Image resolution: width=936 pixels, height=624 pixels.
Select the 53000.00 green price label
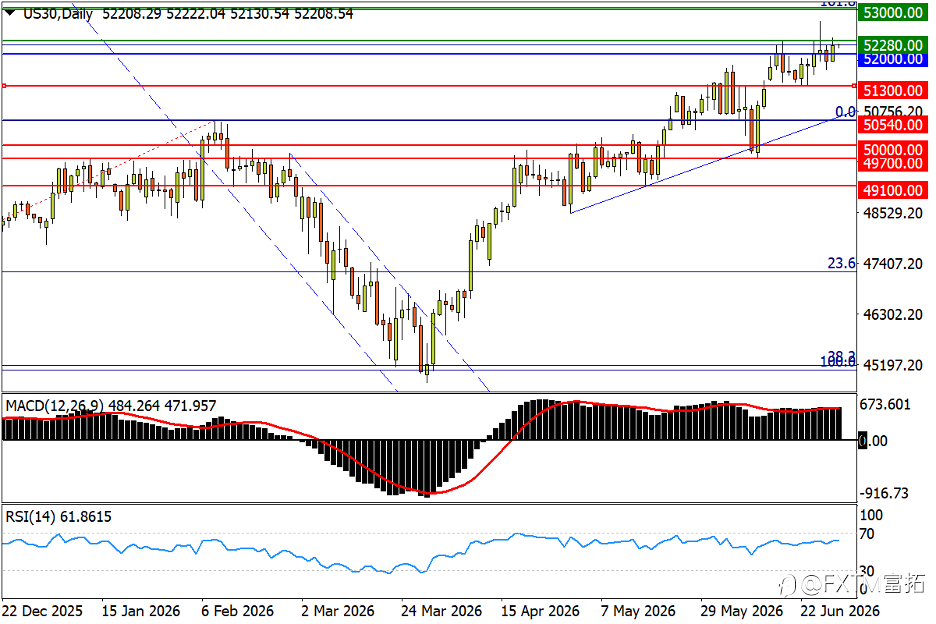coord(892,13)
